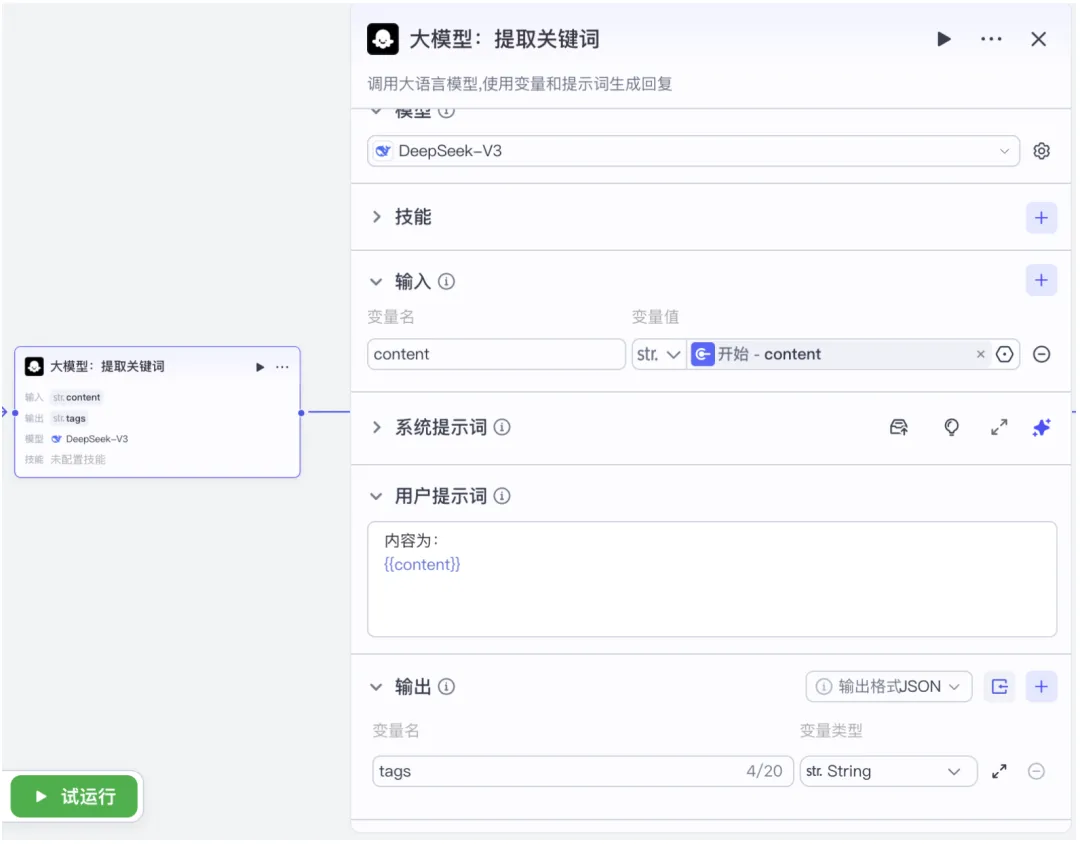Open the variable reference picker for content
This screenshot has height=844, width=1080.
(x=1005, y=354)
